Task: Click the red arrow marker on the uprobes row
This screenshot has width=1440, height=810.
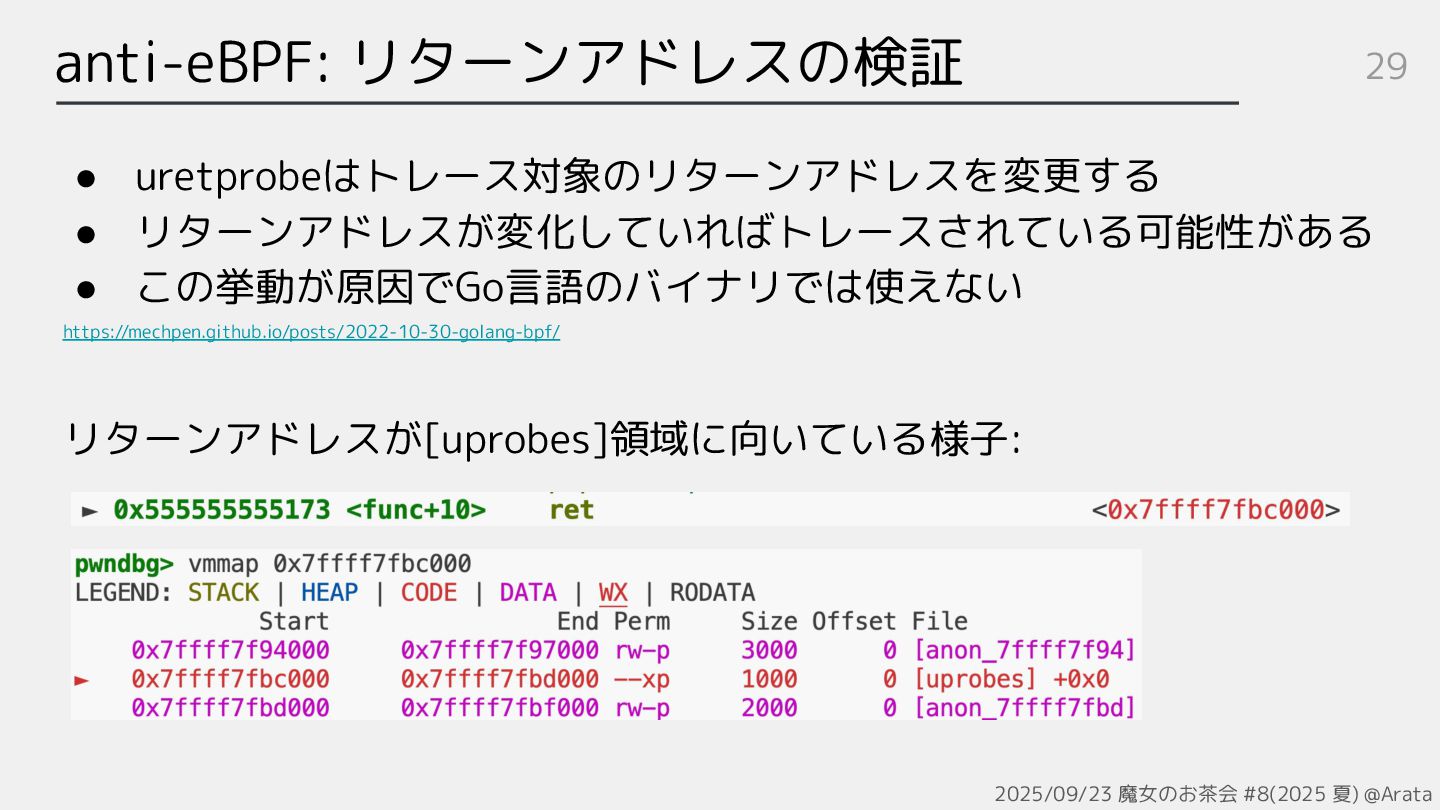Action: point(82,680)
